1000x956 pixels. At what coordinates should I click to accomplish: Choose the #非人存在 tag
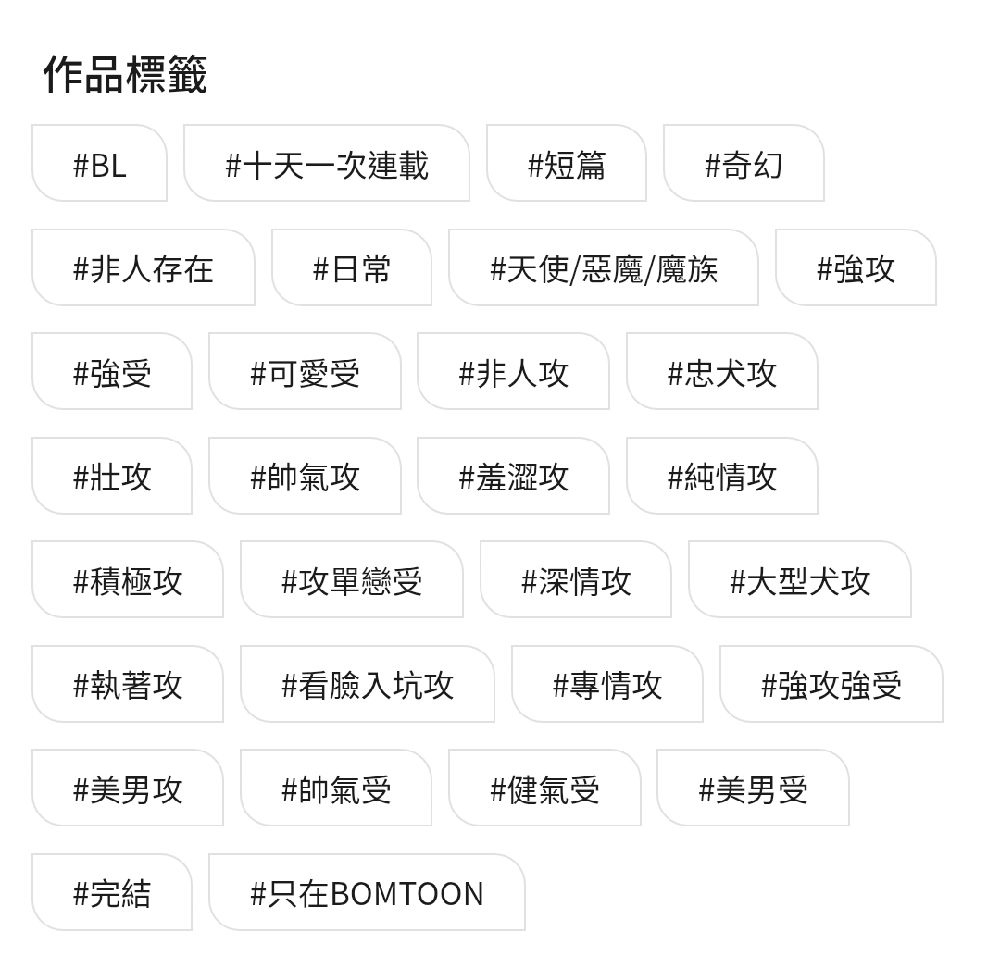pos(143,268)
